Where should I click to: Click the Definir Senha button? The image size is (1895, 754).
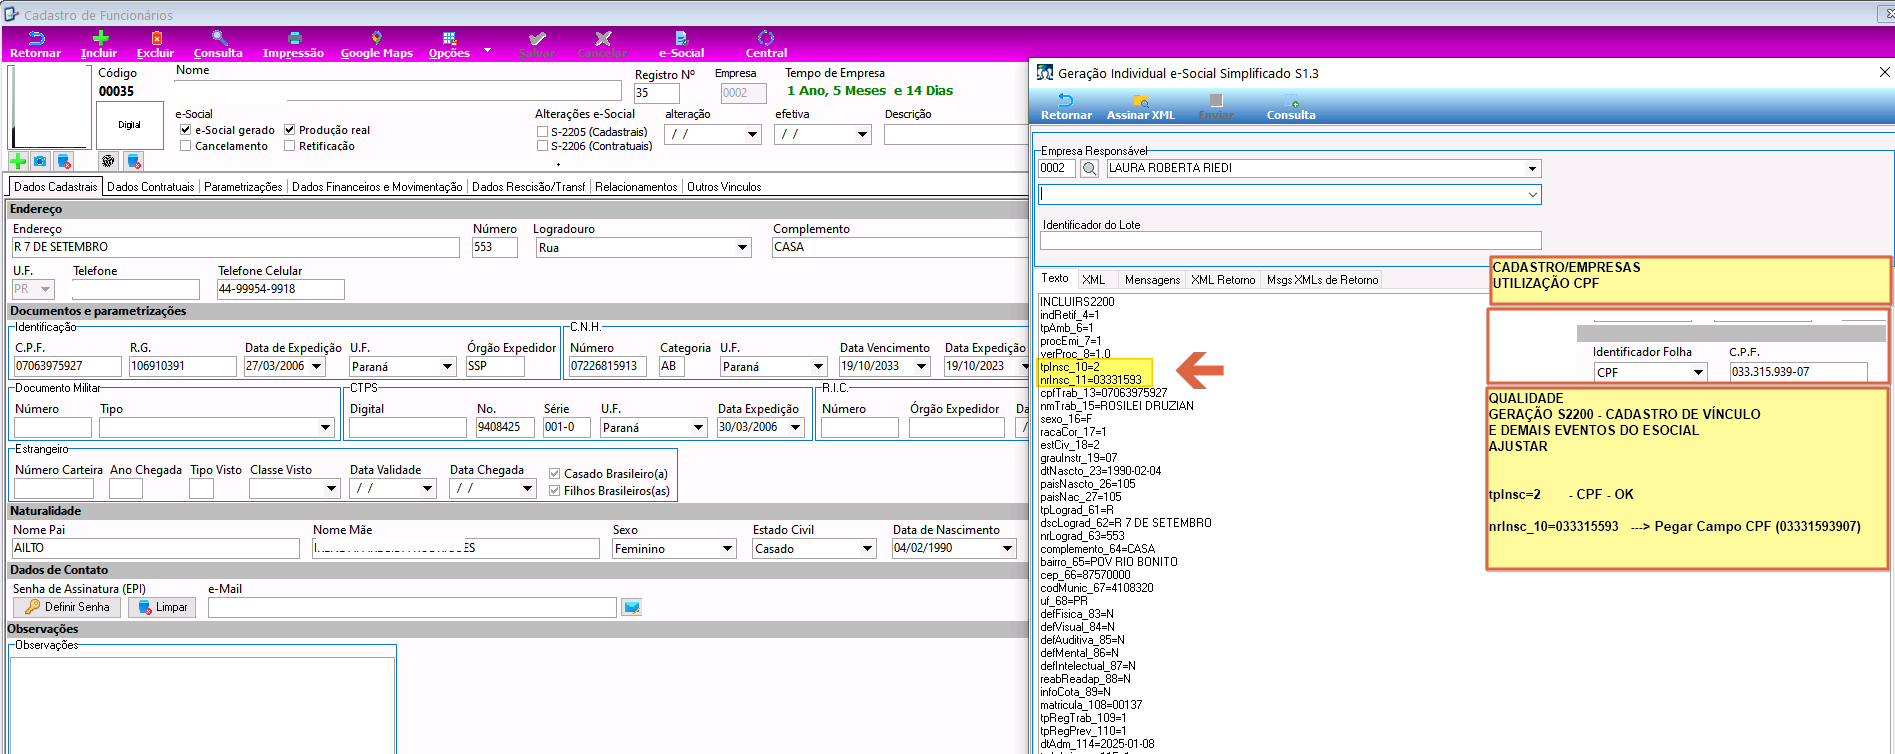67,607
